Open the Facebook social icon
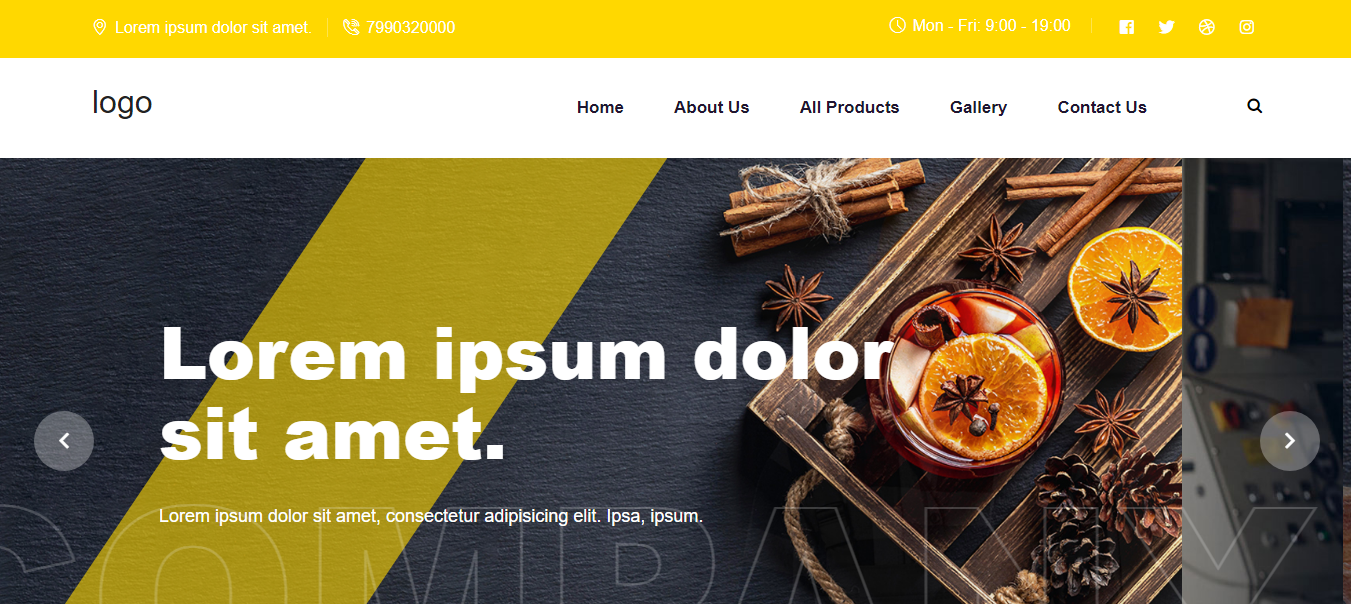1351x604 pixels. [1127, 27]
